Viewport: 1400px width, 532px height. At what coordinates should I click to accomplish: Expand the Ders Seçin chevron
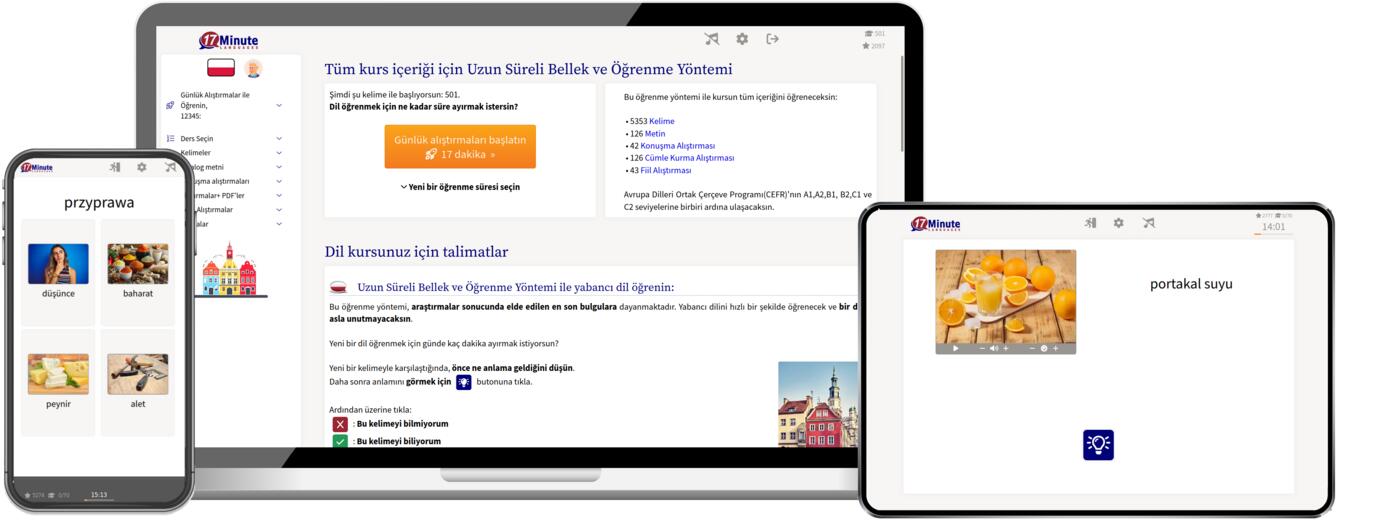[279, 139]
